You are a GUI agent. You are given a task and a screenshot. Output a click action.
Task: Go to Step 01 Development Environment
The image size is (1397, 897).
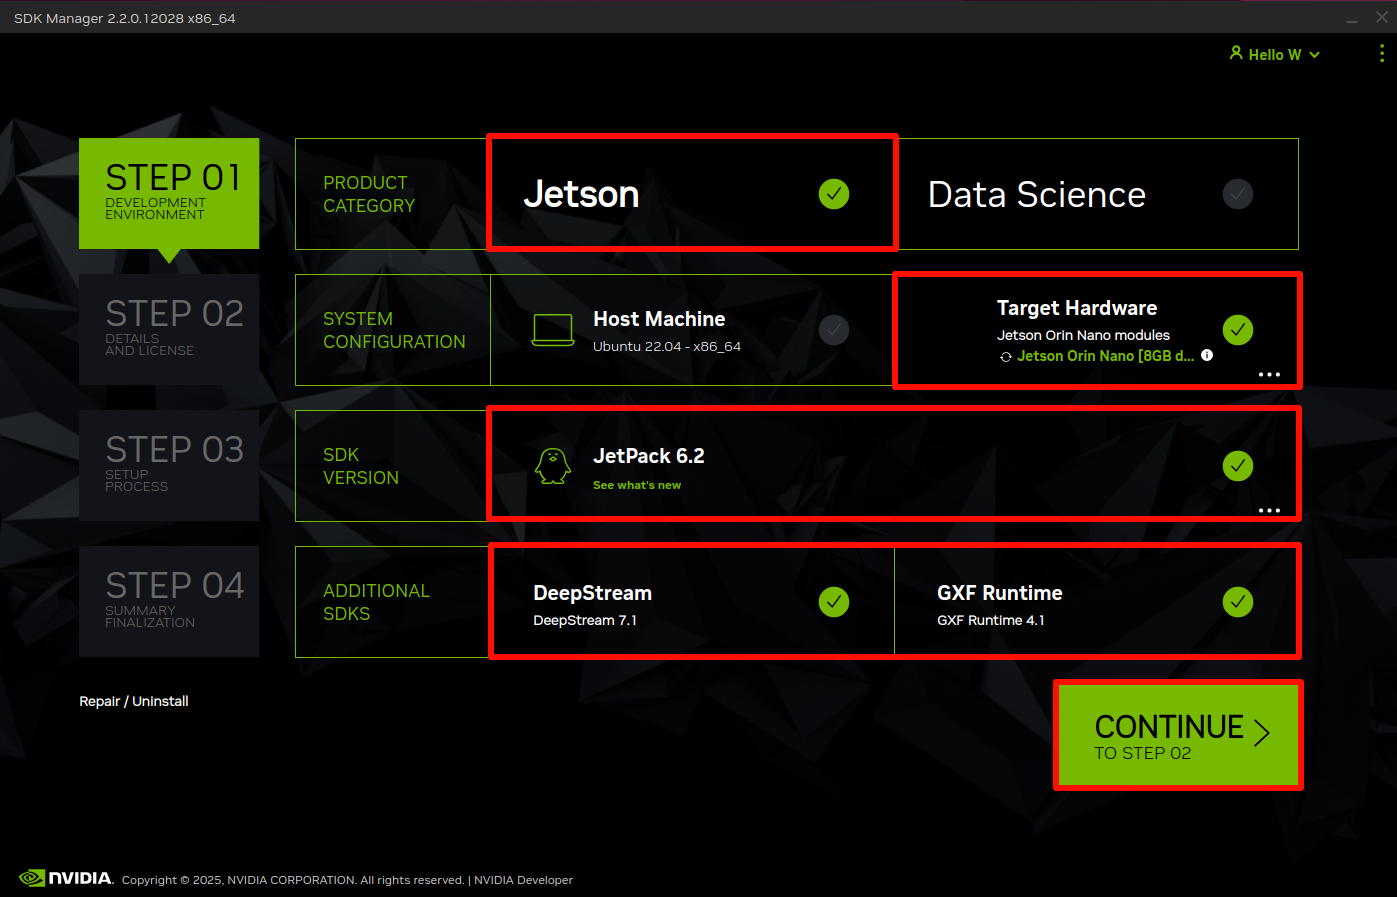[x=169, y=193]
